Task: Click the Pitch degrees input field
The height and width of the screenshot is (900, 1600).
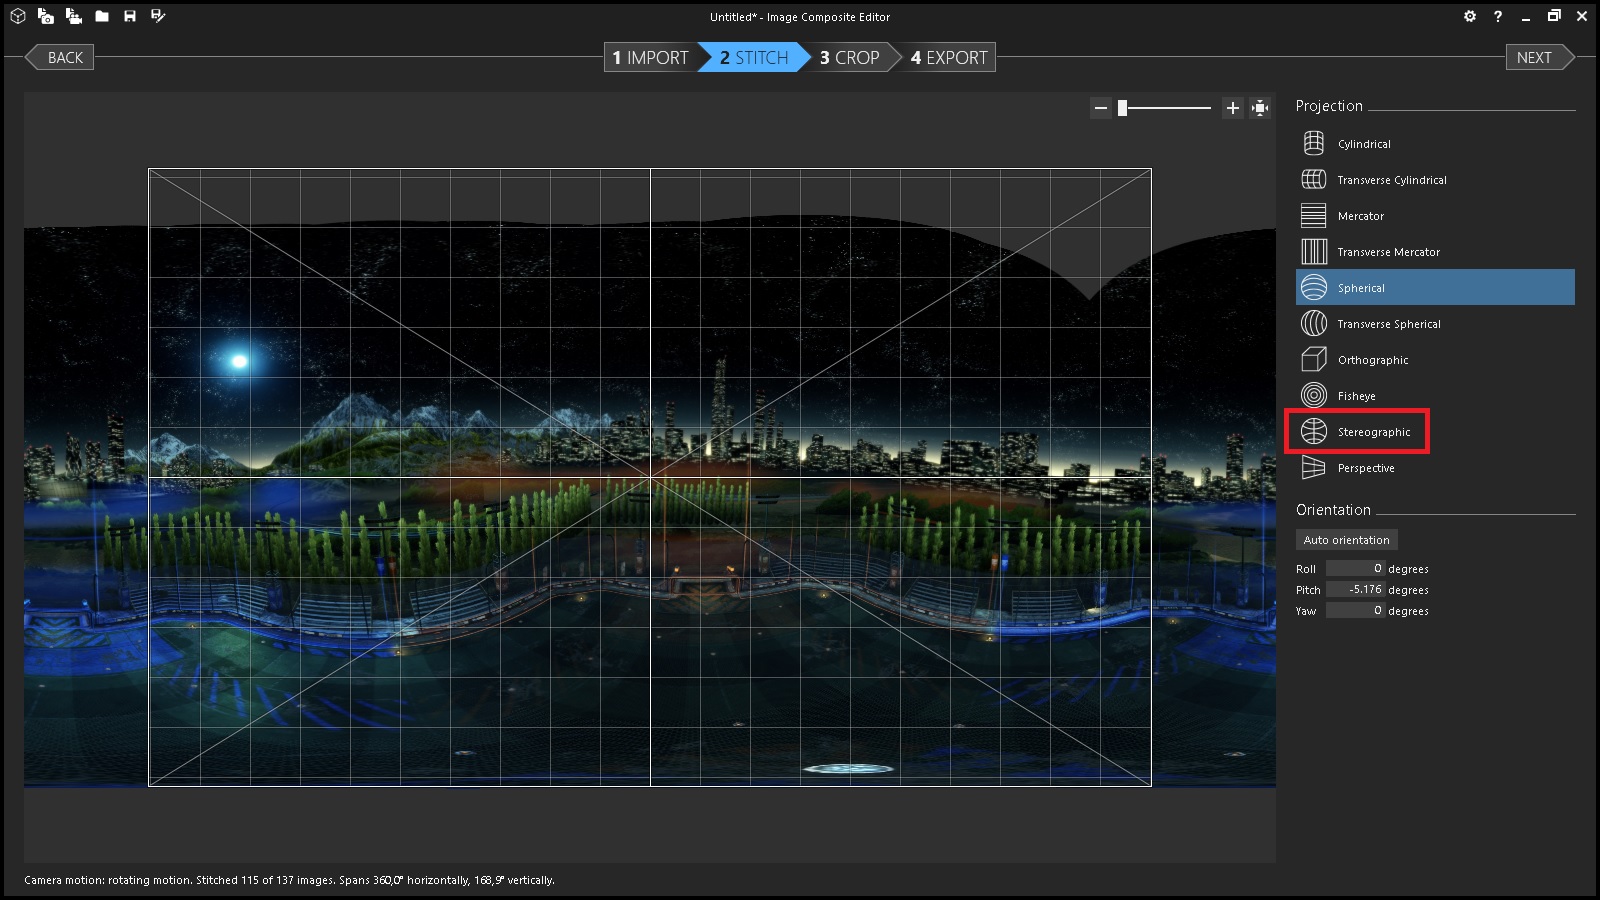Action: tap(1355, 590)
